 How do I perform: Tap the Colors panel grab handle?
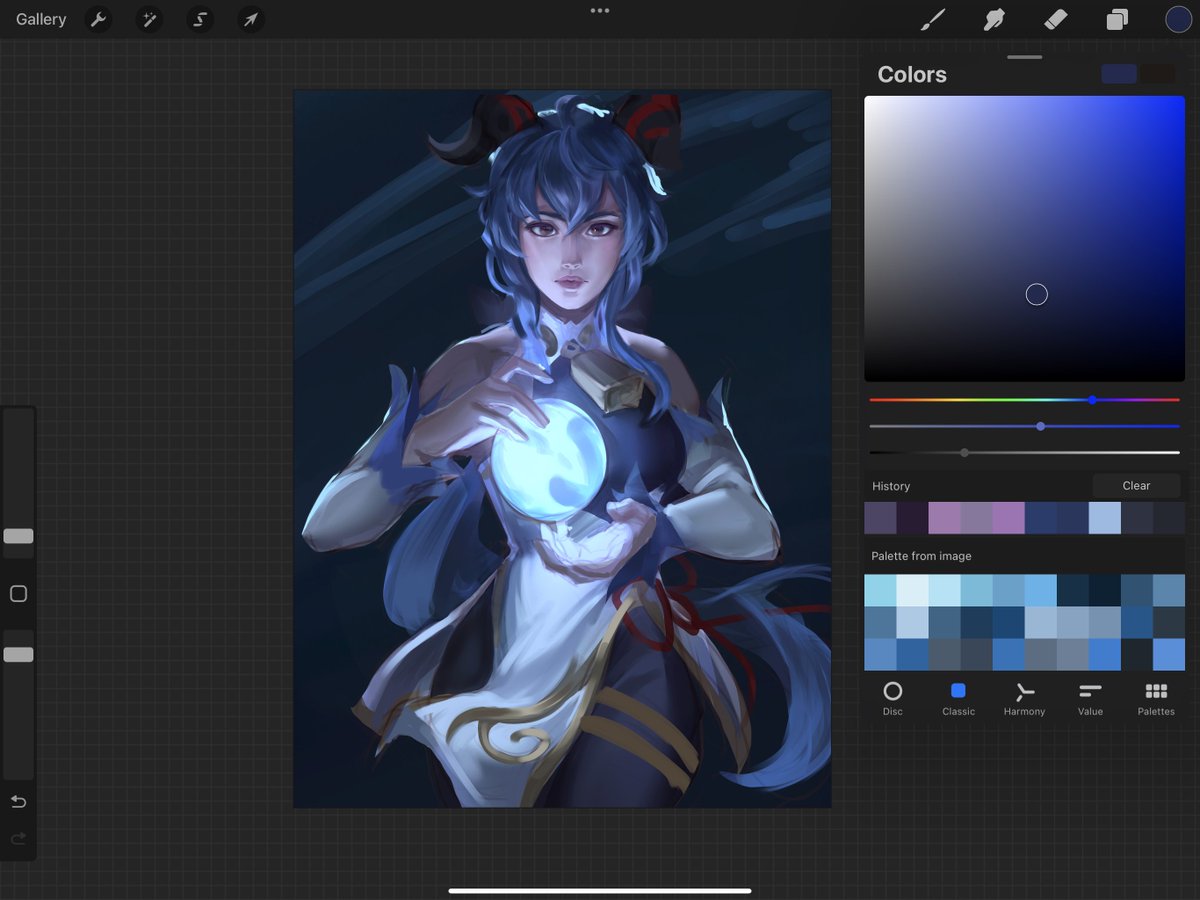(1024, 57)
